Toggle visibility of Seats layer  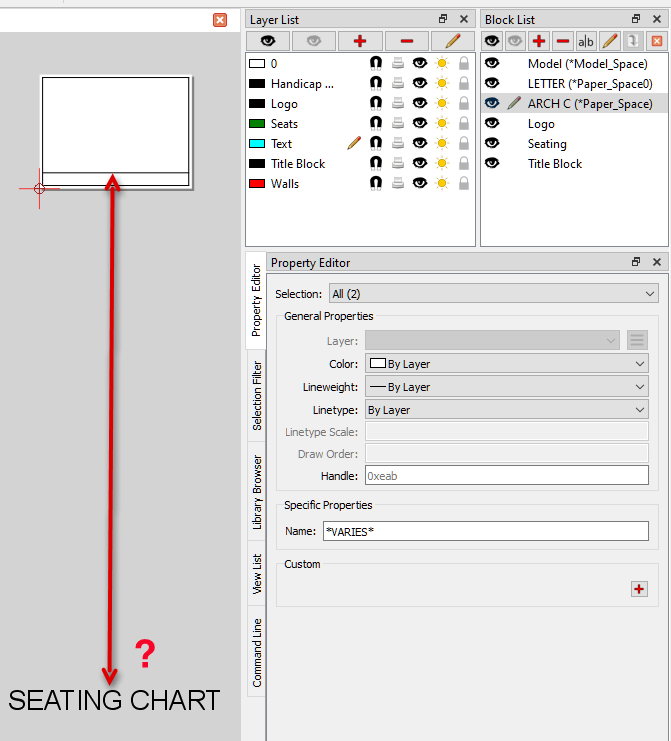point(420,123)
